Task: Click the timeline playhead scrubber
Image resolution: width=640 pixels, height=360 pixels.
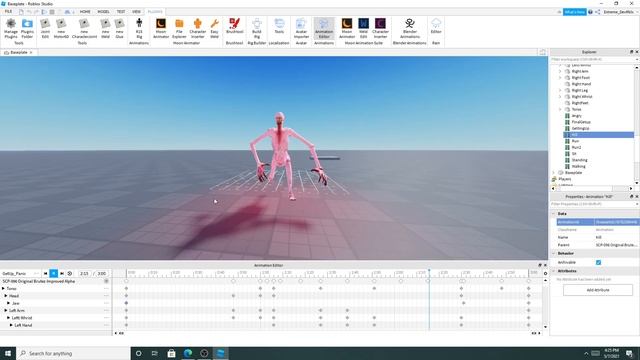Action: [429, 271]
